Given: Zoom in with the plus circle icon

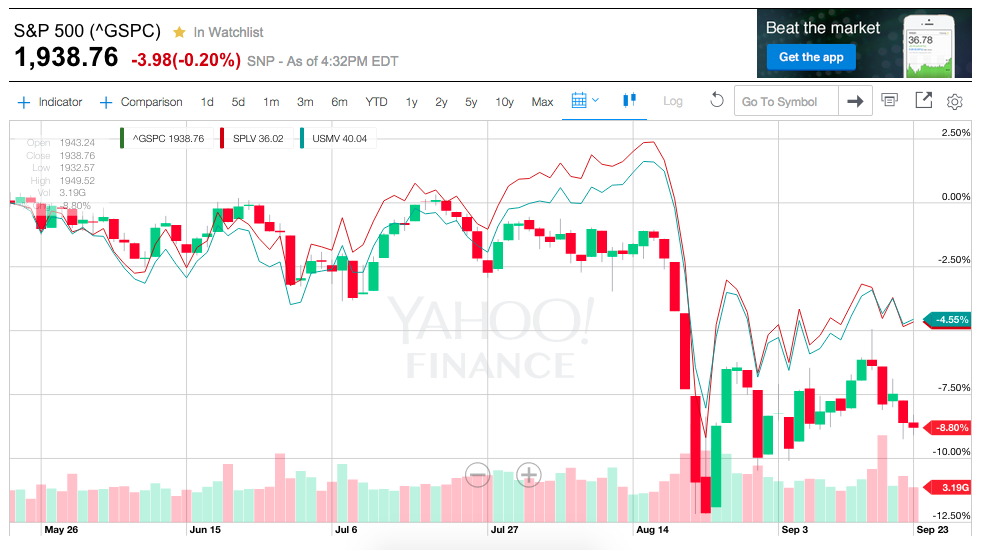Looking at the screenshot, I should coord(529,474).
